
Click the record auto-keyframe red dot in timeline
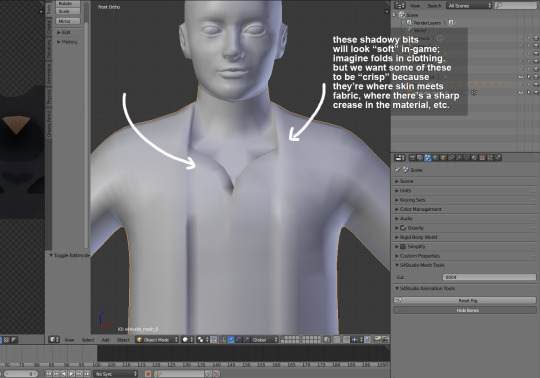click(x=148, y=374)
